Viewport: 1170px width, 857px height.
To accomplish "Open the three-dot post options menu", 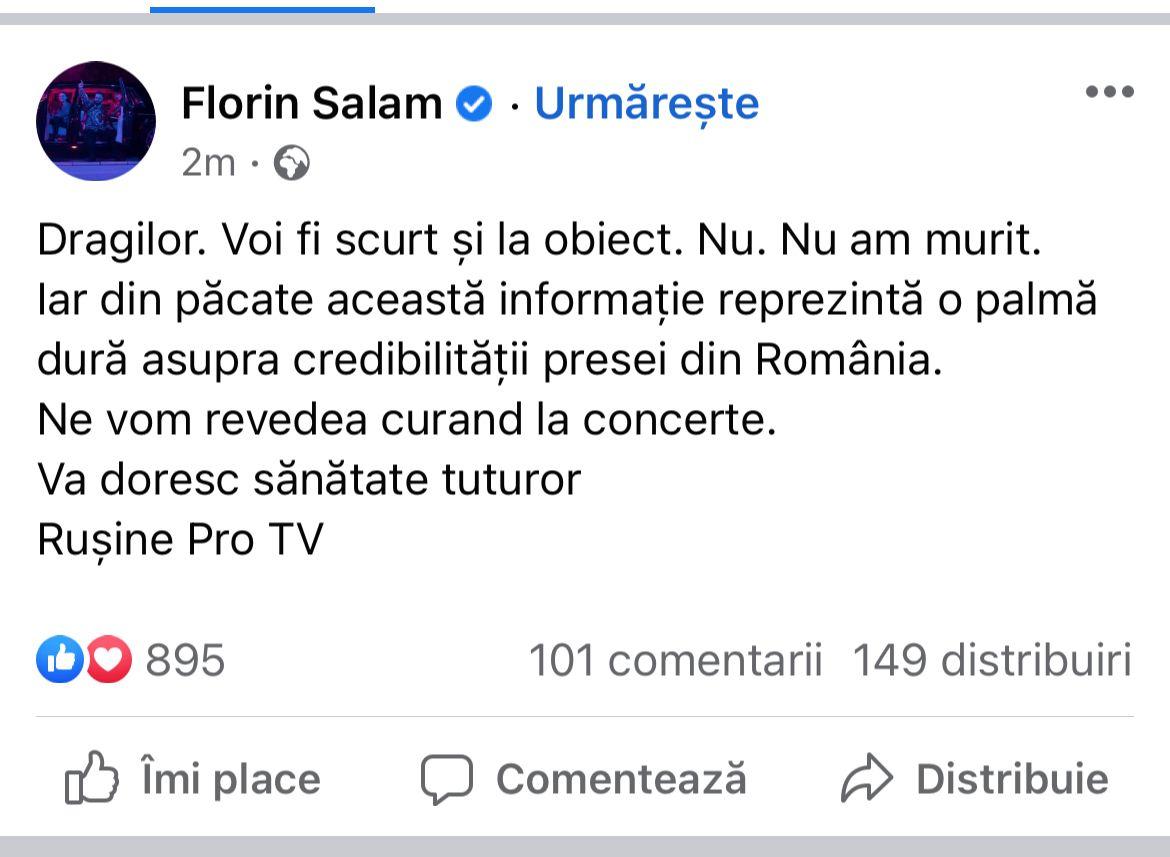I will tap(1109, 92).
